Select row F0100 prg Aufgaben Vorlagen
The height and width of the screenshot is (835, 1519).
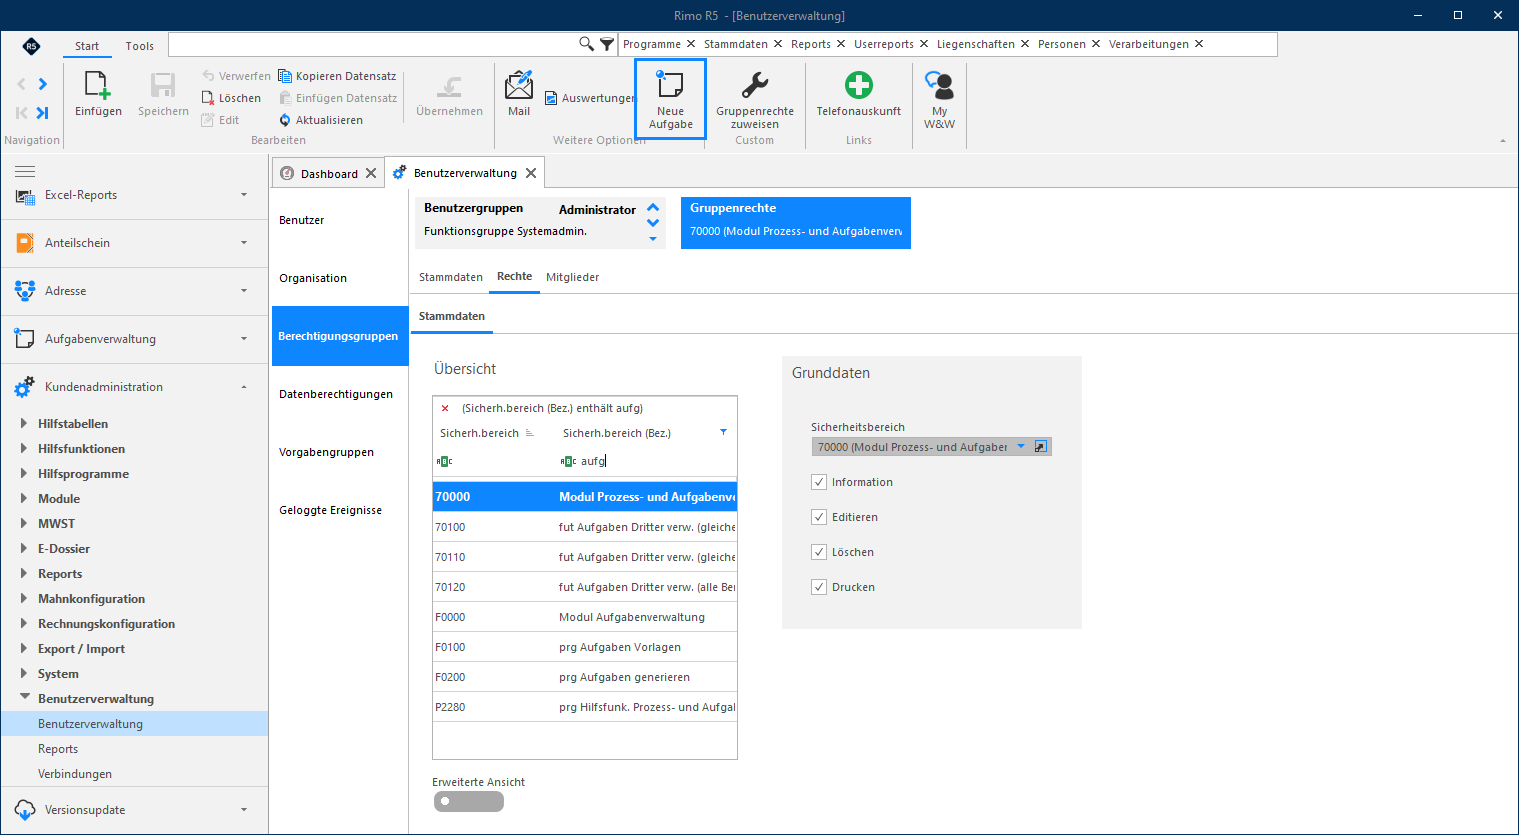tap(585, 647)
